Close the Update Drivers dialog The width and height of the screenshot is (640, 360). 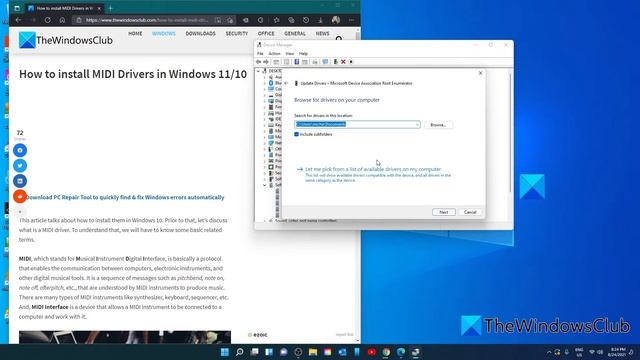480,73
